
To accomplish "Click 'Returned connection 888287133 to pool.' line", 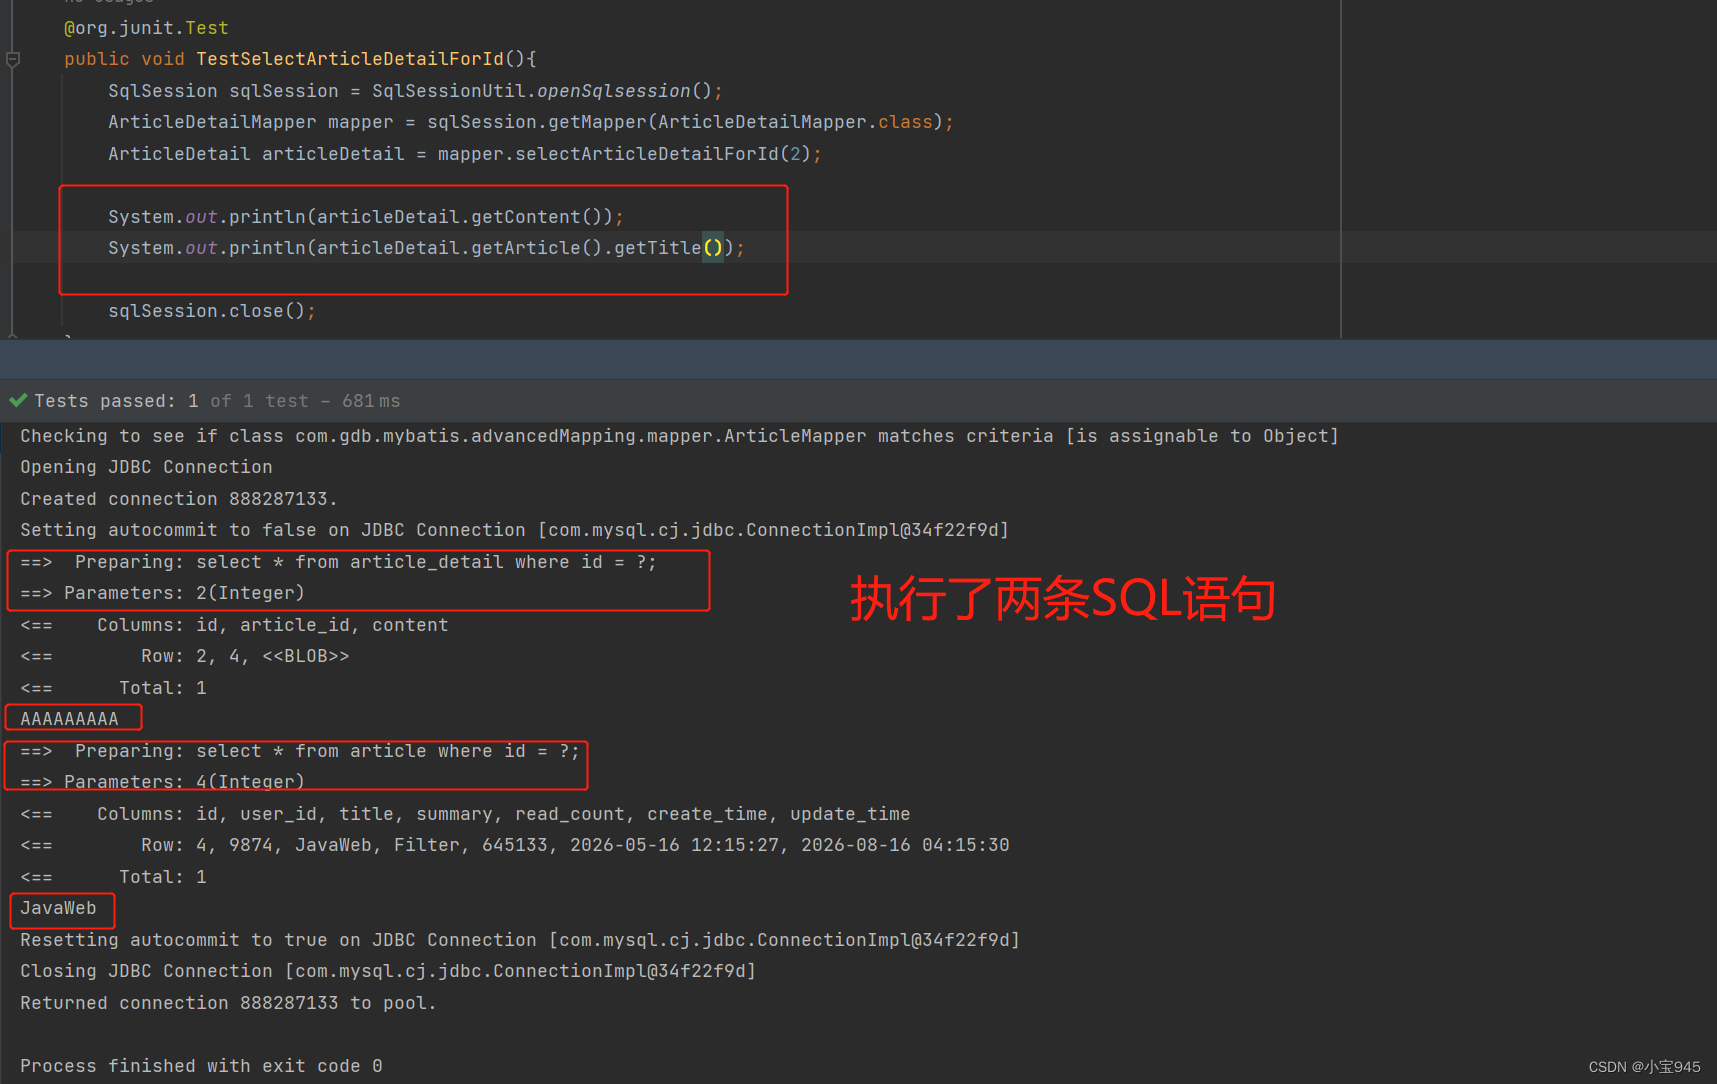I will (228, 1003).
